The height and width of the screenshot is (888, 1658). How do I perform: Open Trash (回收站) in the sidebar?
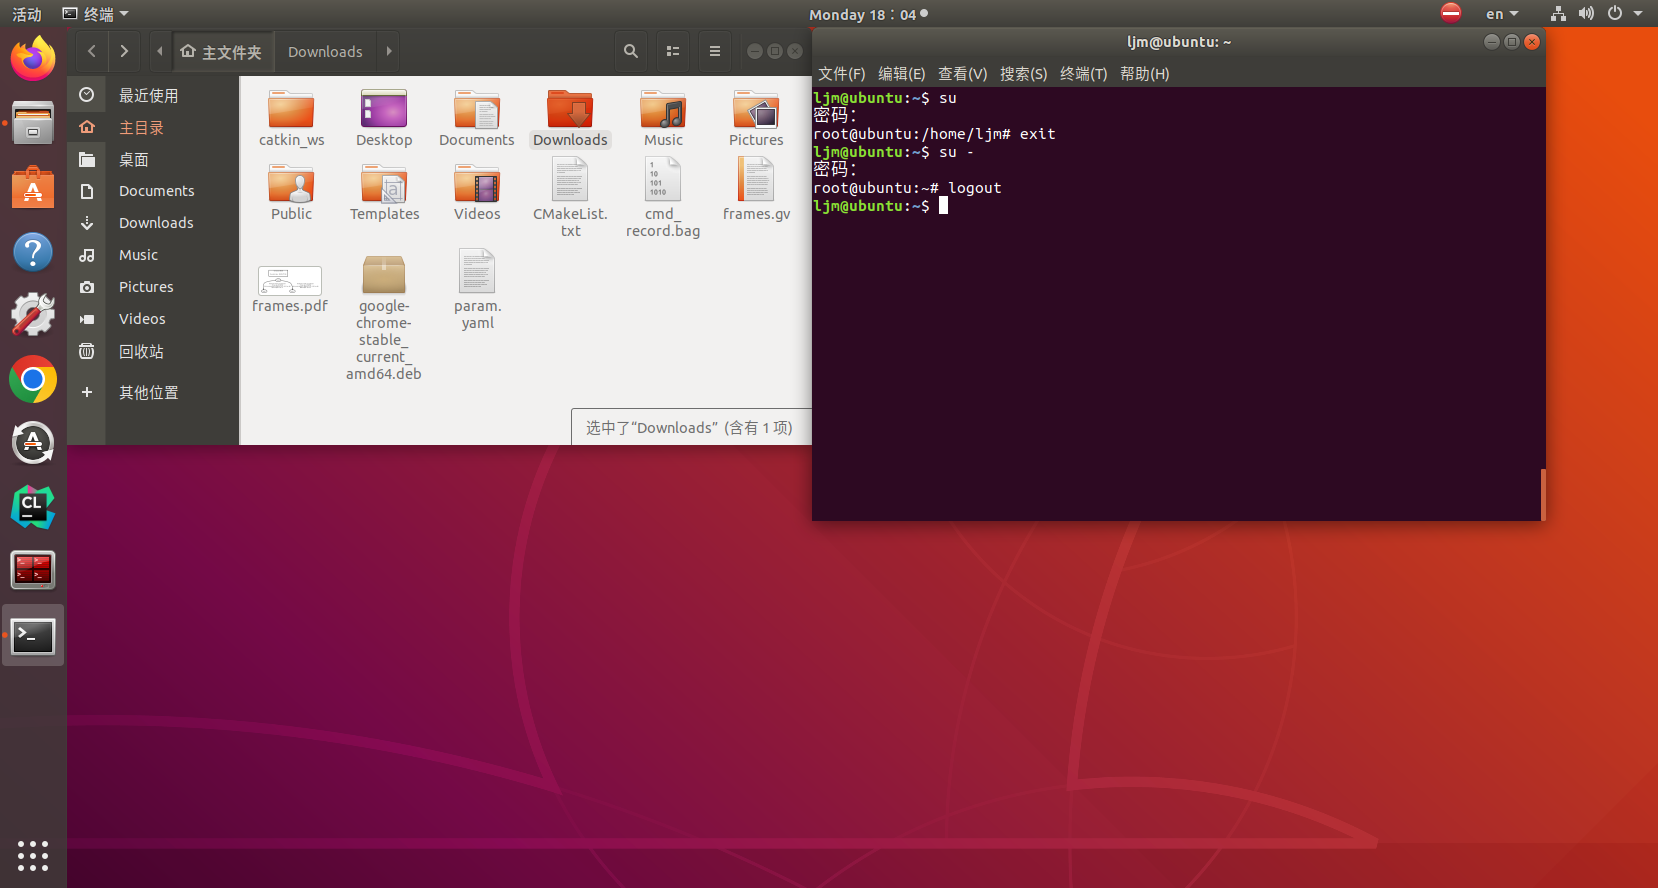pyautogui.click(x=152, y=351)
